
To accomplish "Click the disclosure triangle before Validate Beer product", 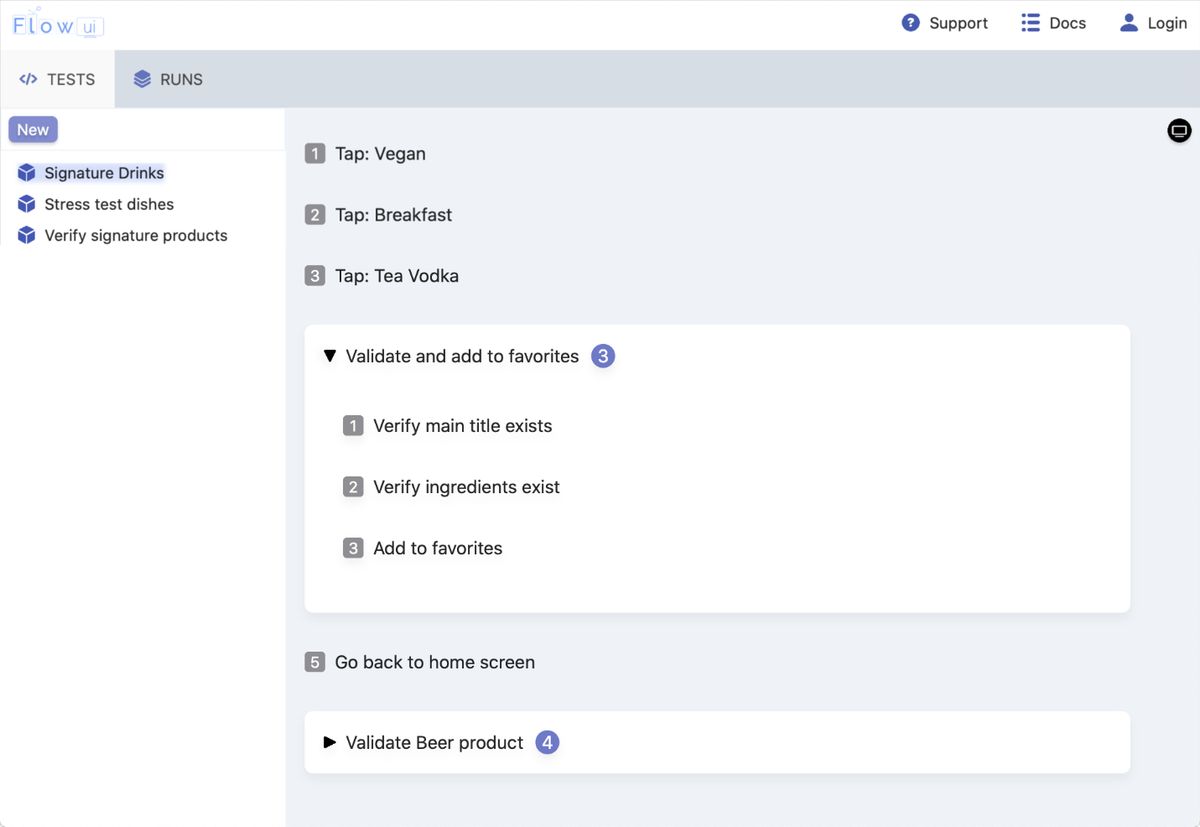I will 330,742.
